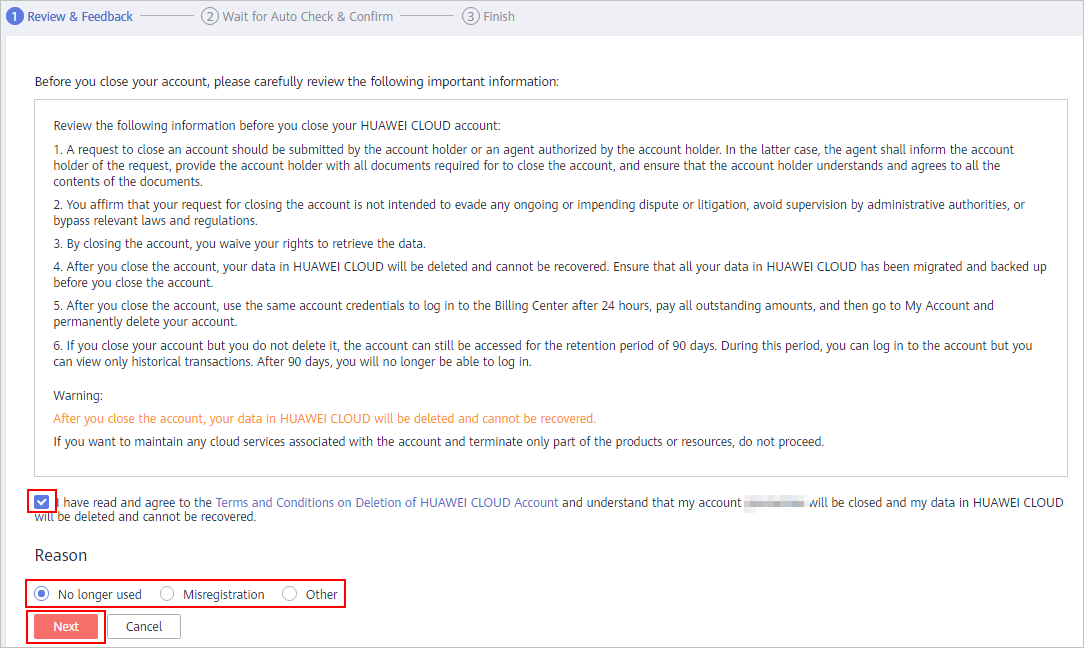Click the step 1 number circle icon
Image resolution: width=1084 pixels, height=648 pixels.
click(x=15, y=17)
